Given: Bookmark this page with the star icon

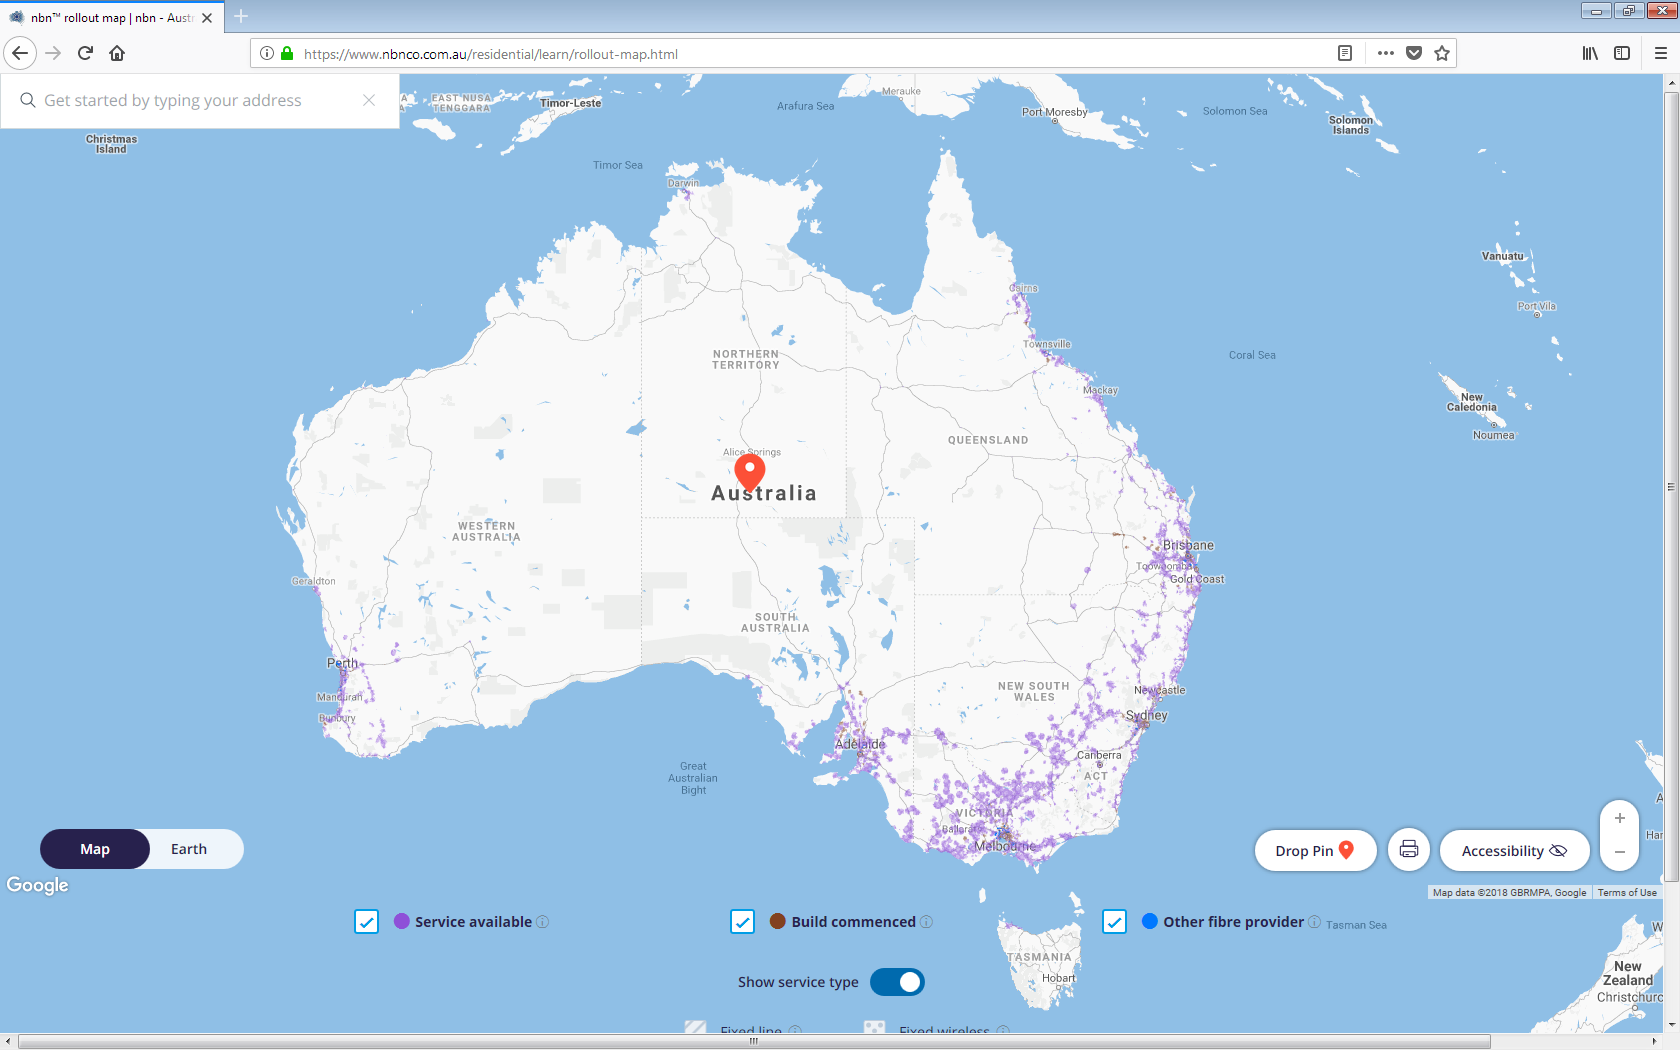Looking at the screenshot, I should click(1442, 54).
